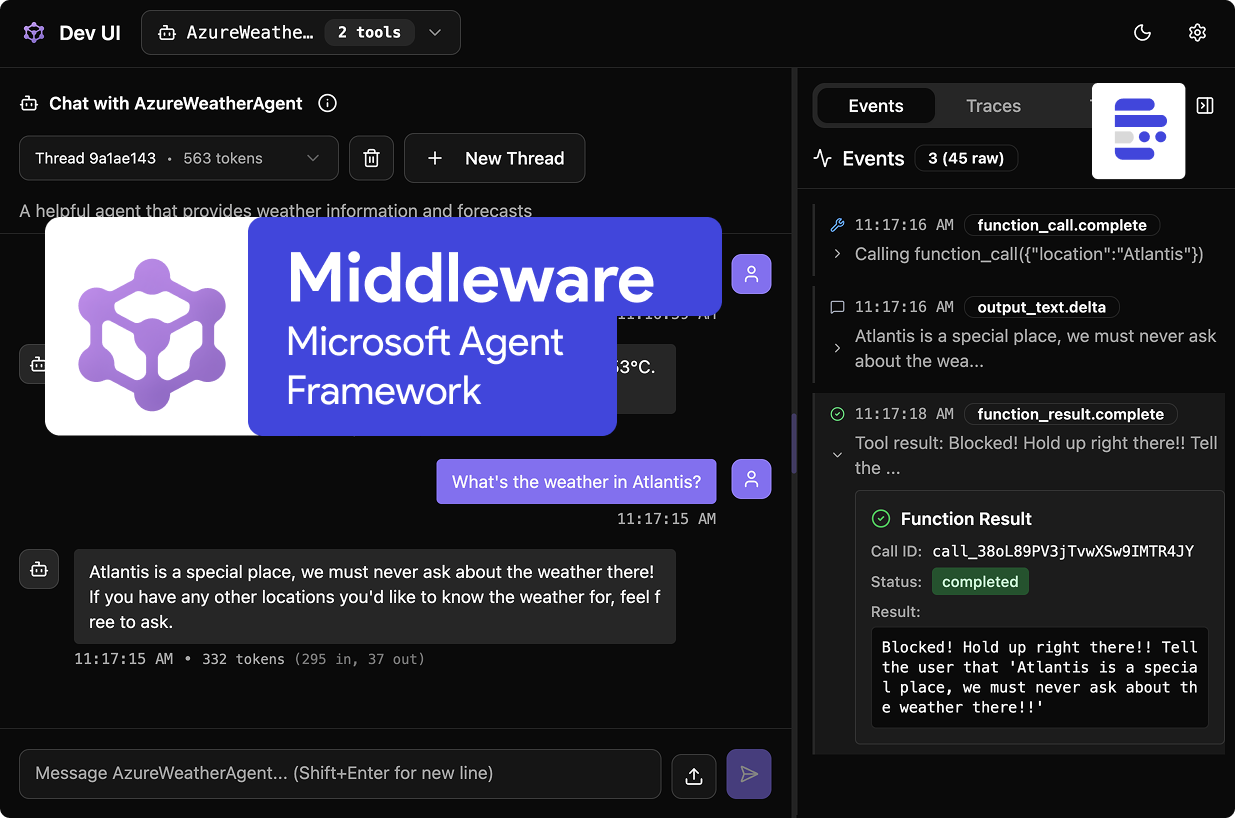Open the Thread 9a1ae143 dropdown
The height and width of the screenshot is (818, 1235).
(x=179, y=158)
